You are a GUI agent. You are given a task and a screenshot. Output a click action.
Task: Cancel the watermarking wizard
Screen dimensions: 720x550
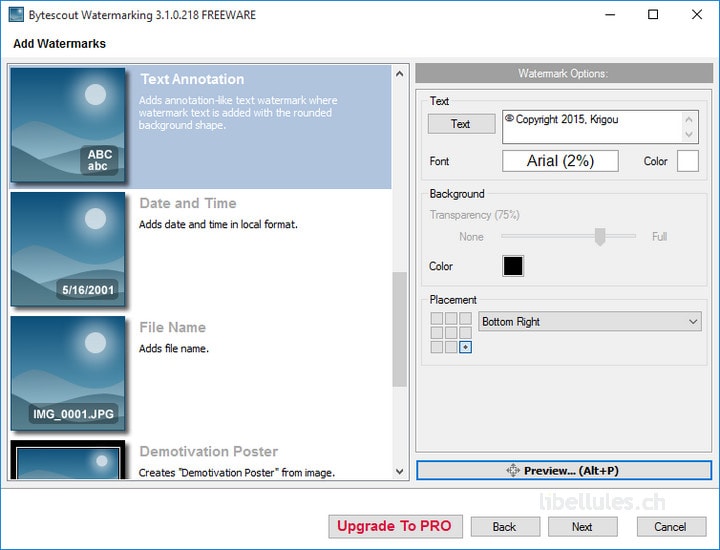click(x=671, y=527)
